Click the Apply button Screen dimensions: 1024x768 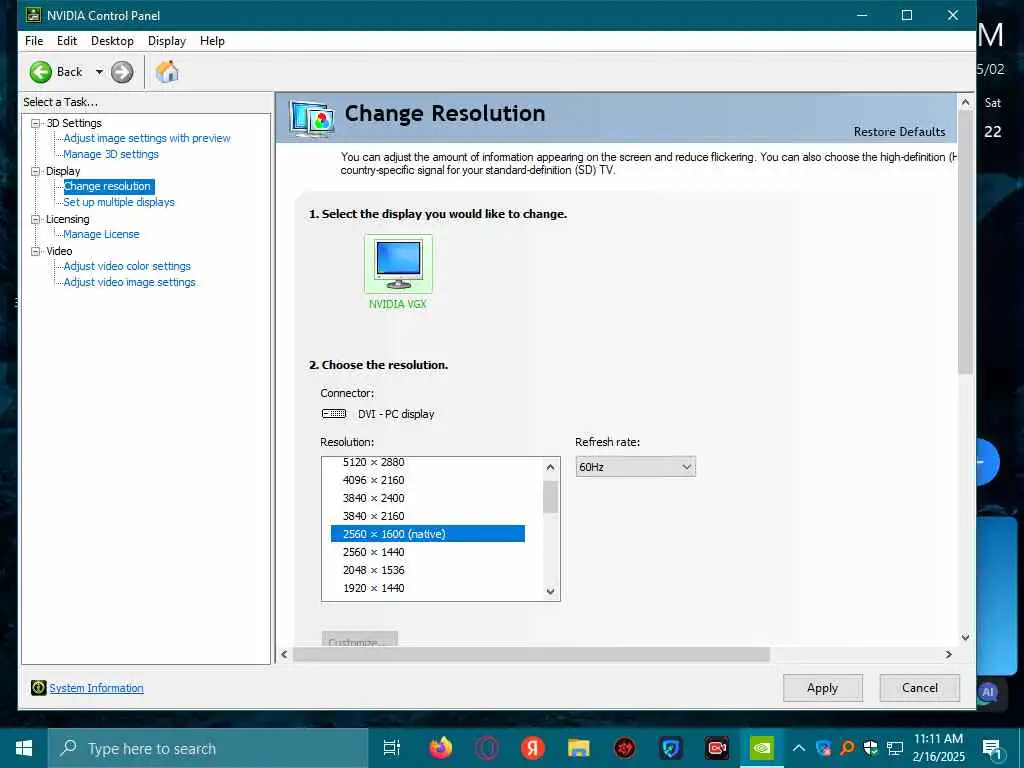click(x=823, y=688)
